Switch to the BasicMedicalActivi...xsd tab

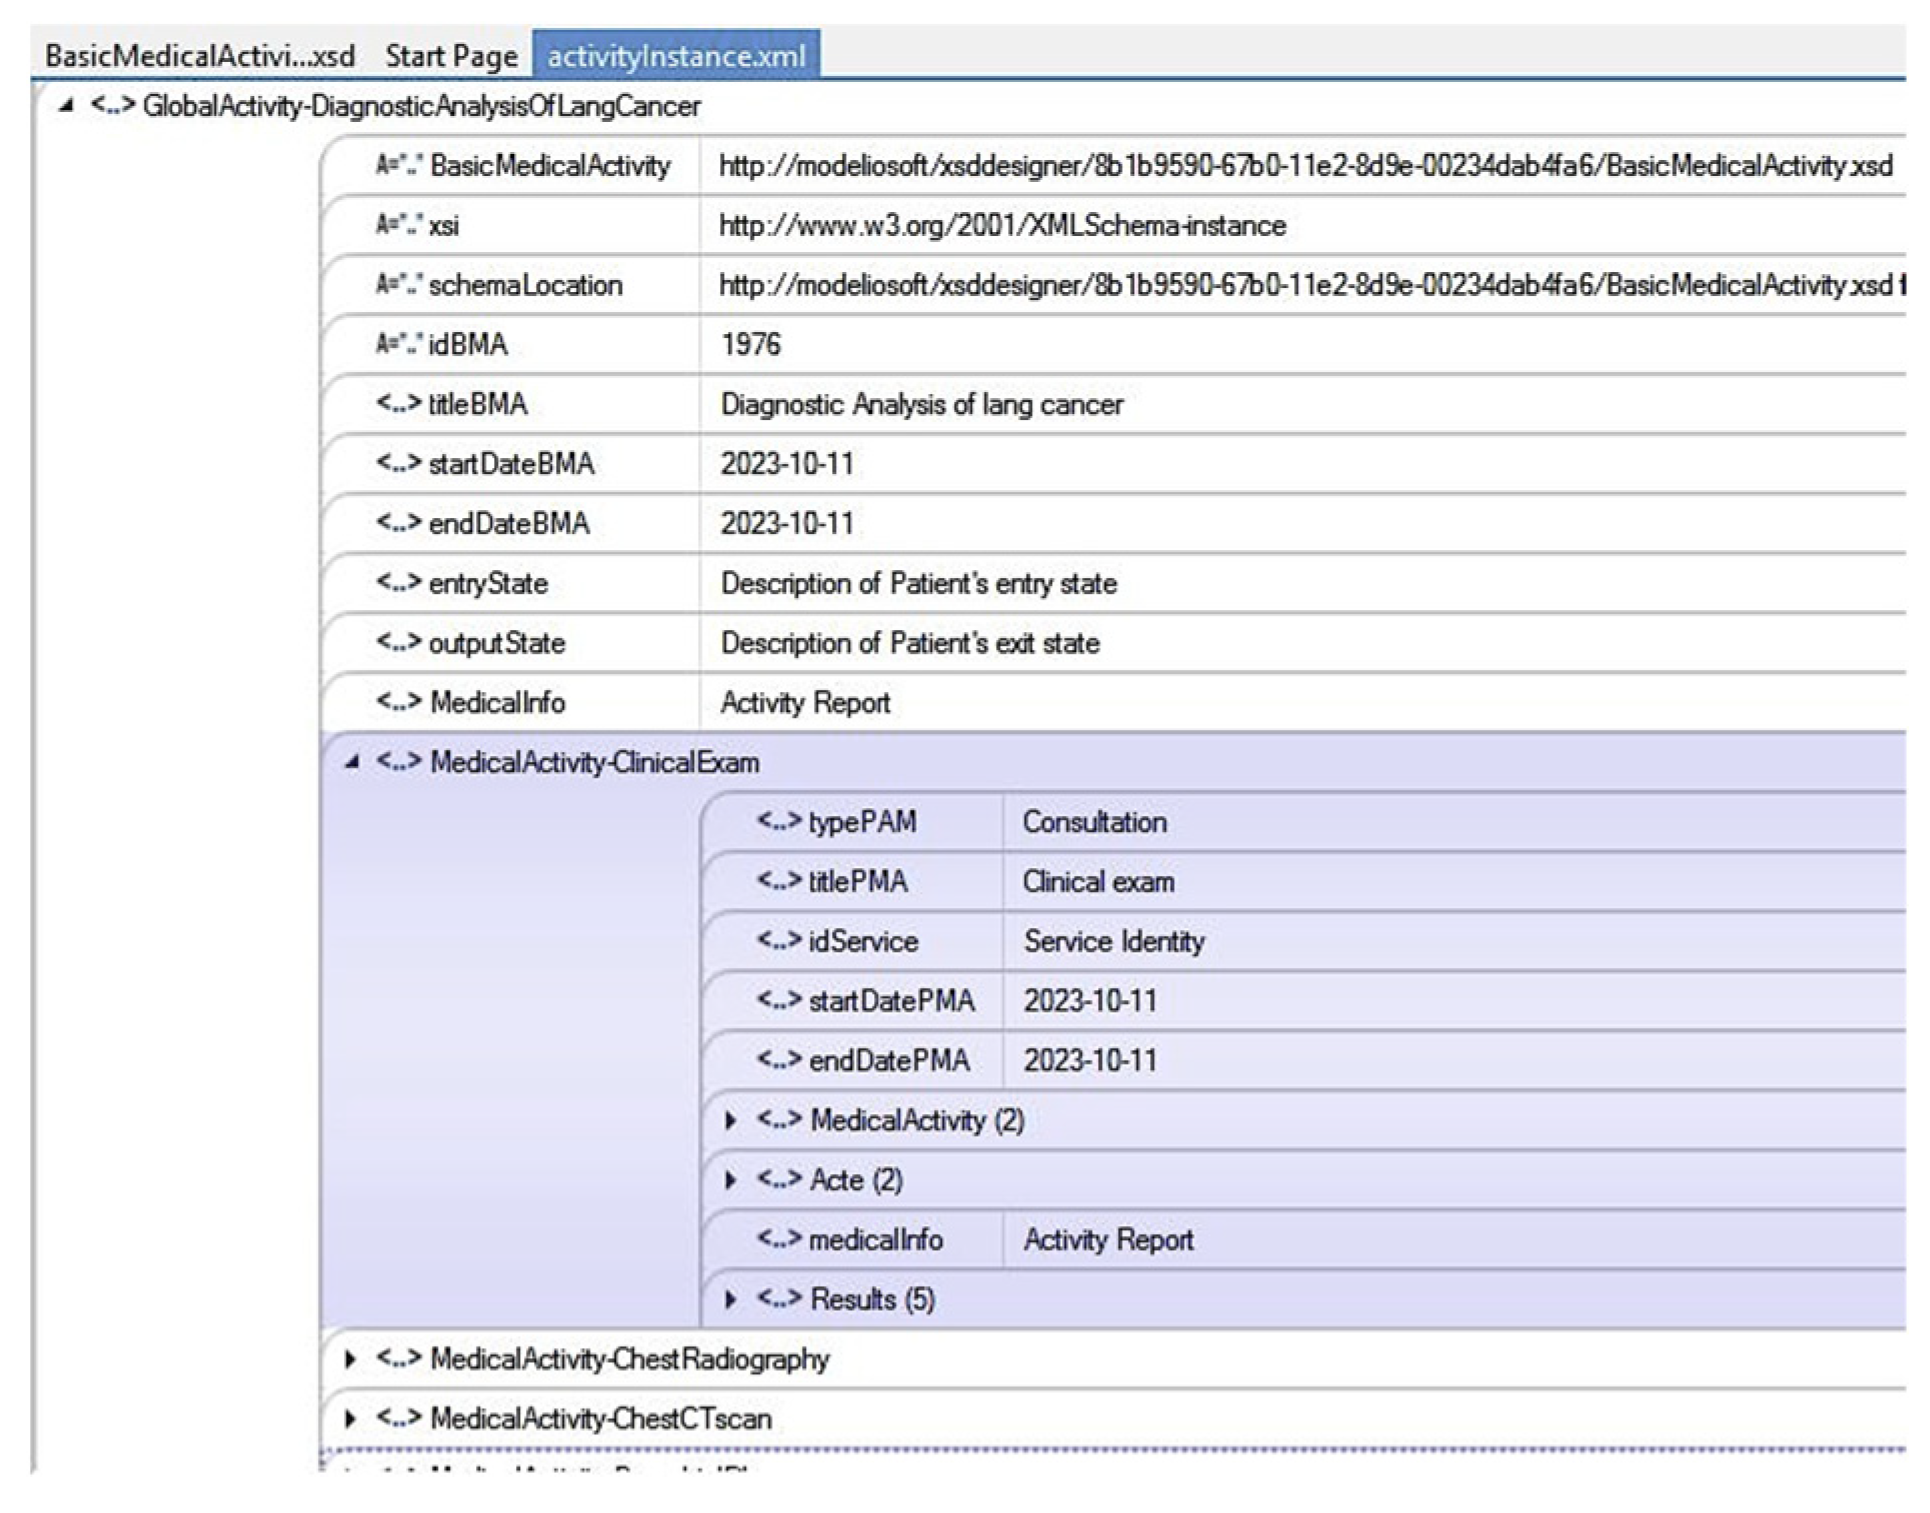pyautogui.click(x=199, y=55)
